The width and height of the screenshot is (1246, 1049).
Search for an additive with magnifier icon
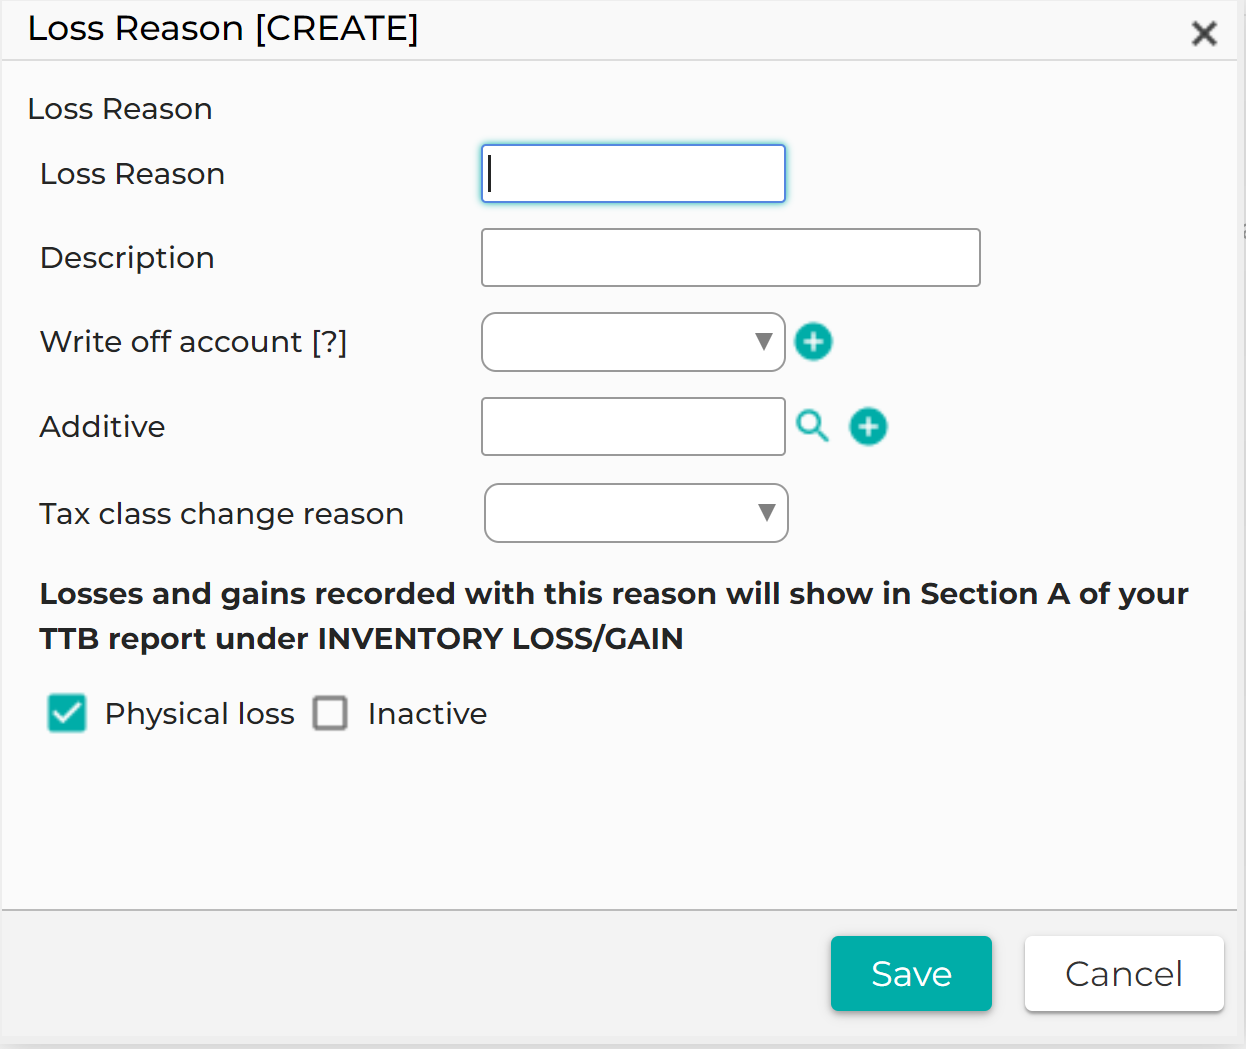[812, 426]
